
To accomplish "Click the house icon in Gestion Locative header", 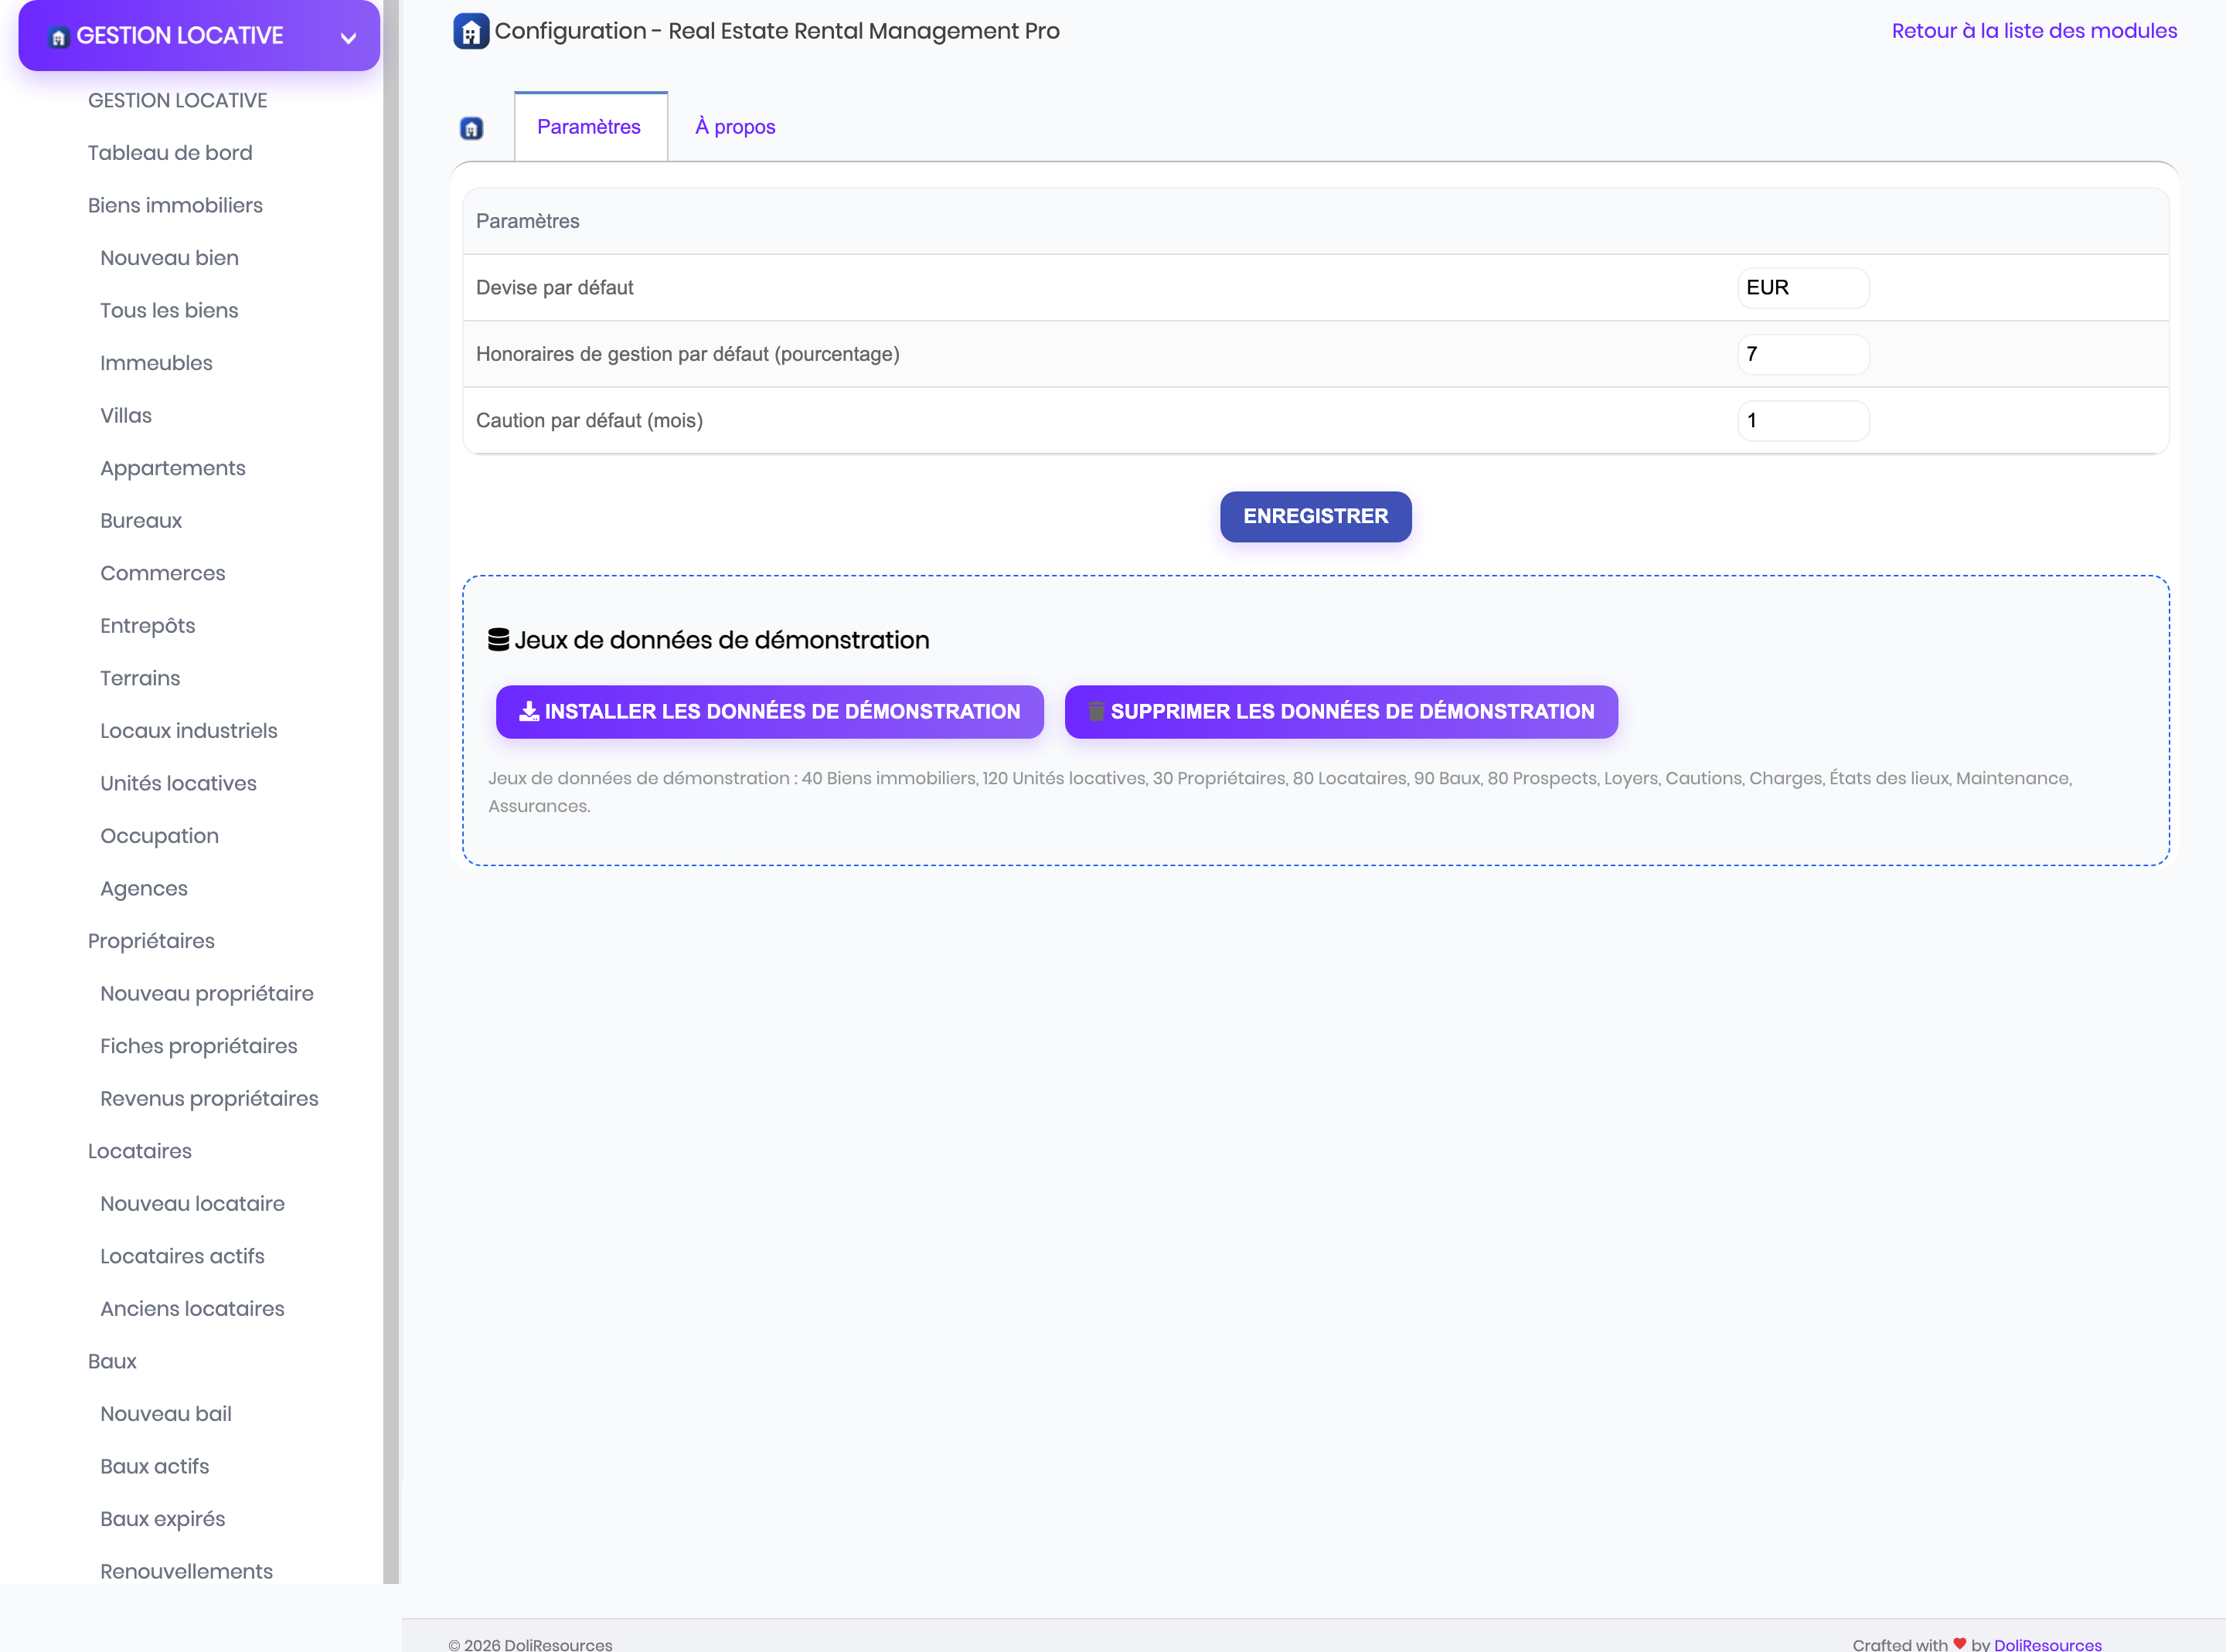I will click(x=59, y=38).
